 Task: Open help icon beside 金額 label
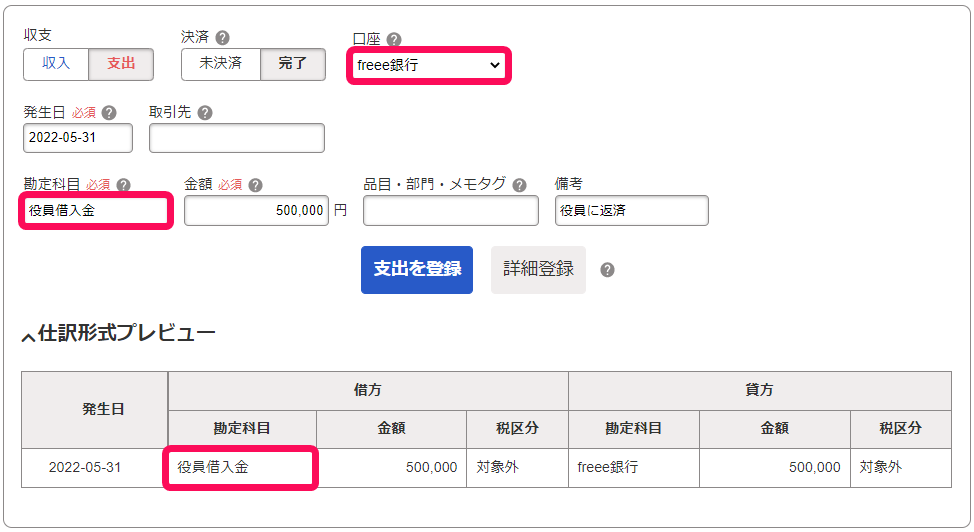(x=255, y=185)
